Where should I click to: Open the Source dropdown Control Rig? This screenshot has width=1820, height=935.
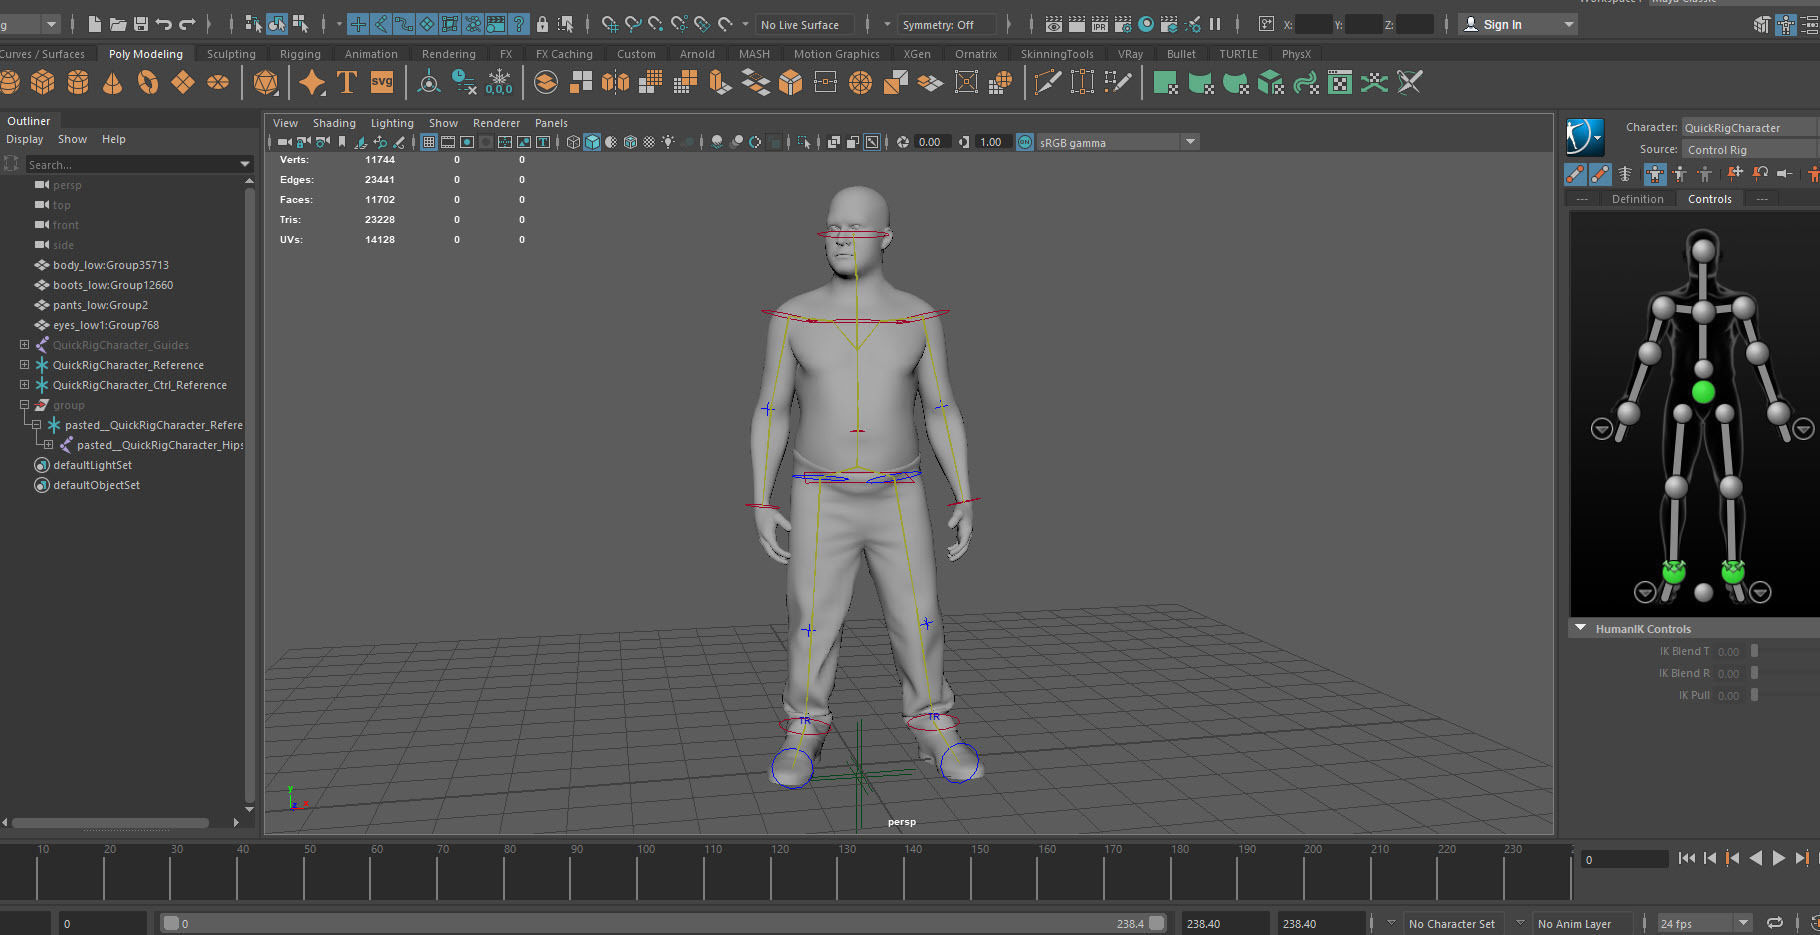point(1750,149)
